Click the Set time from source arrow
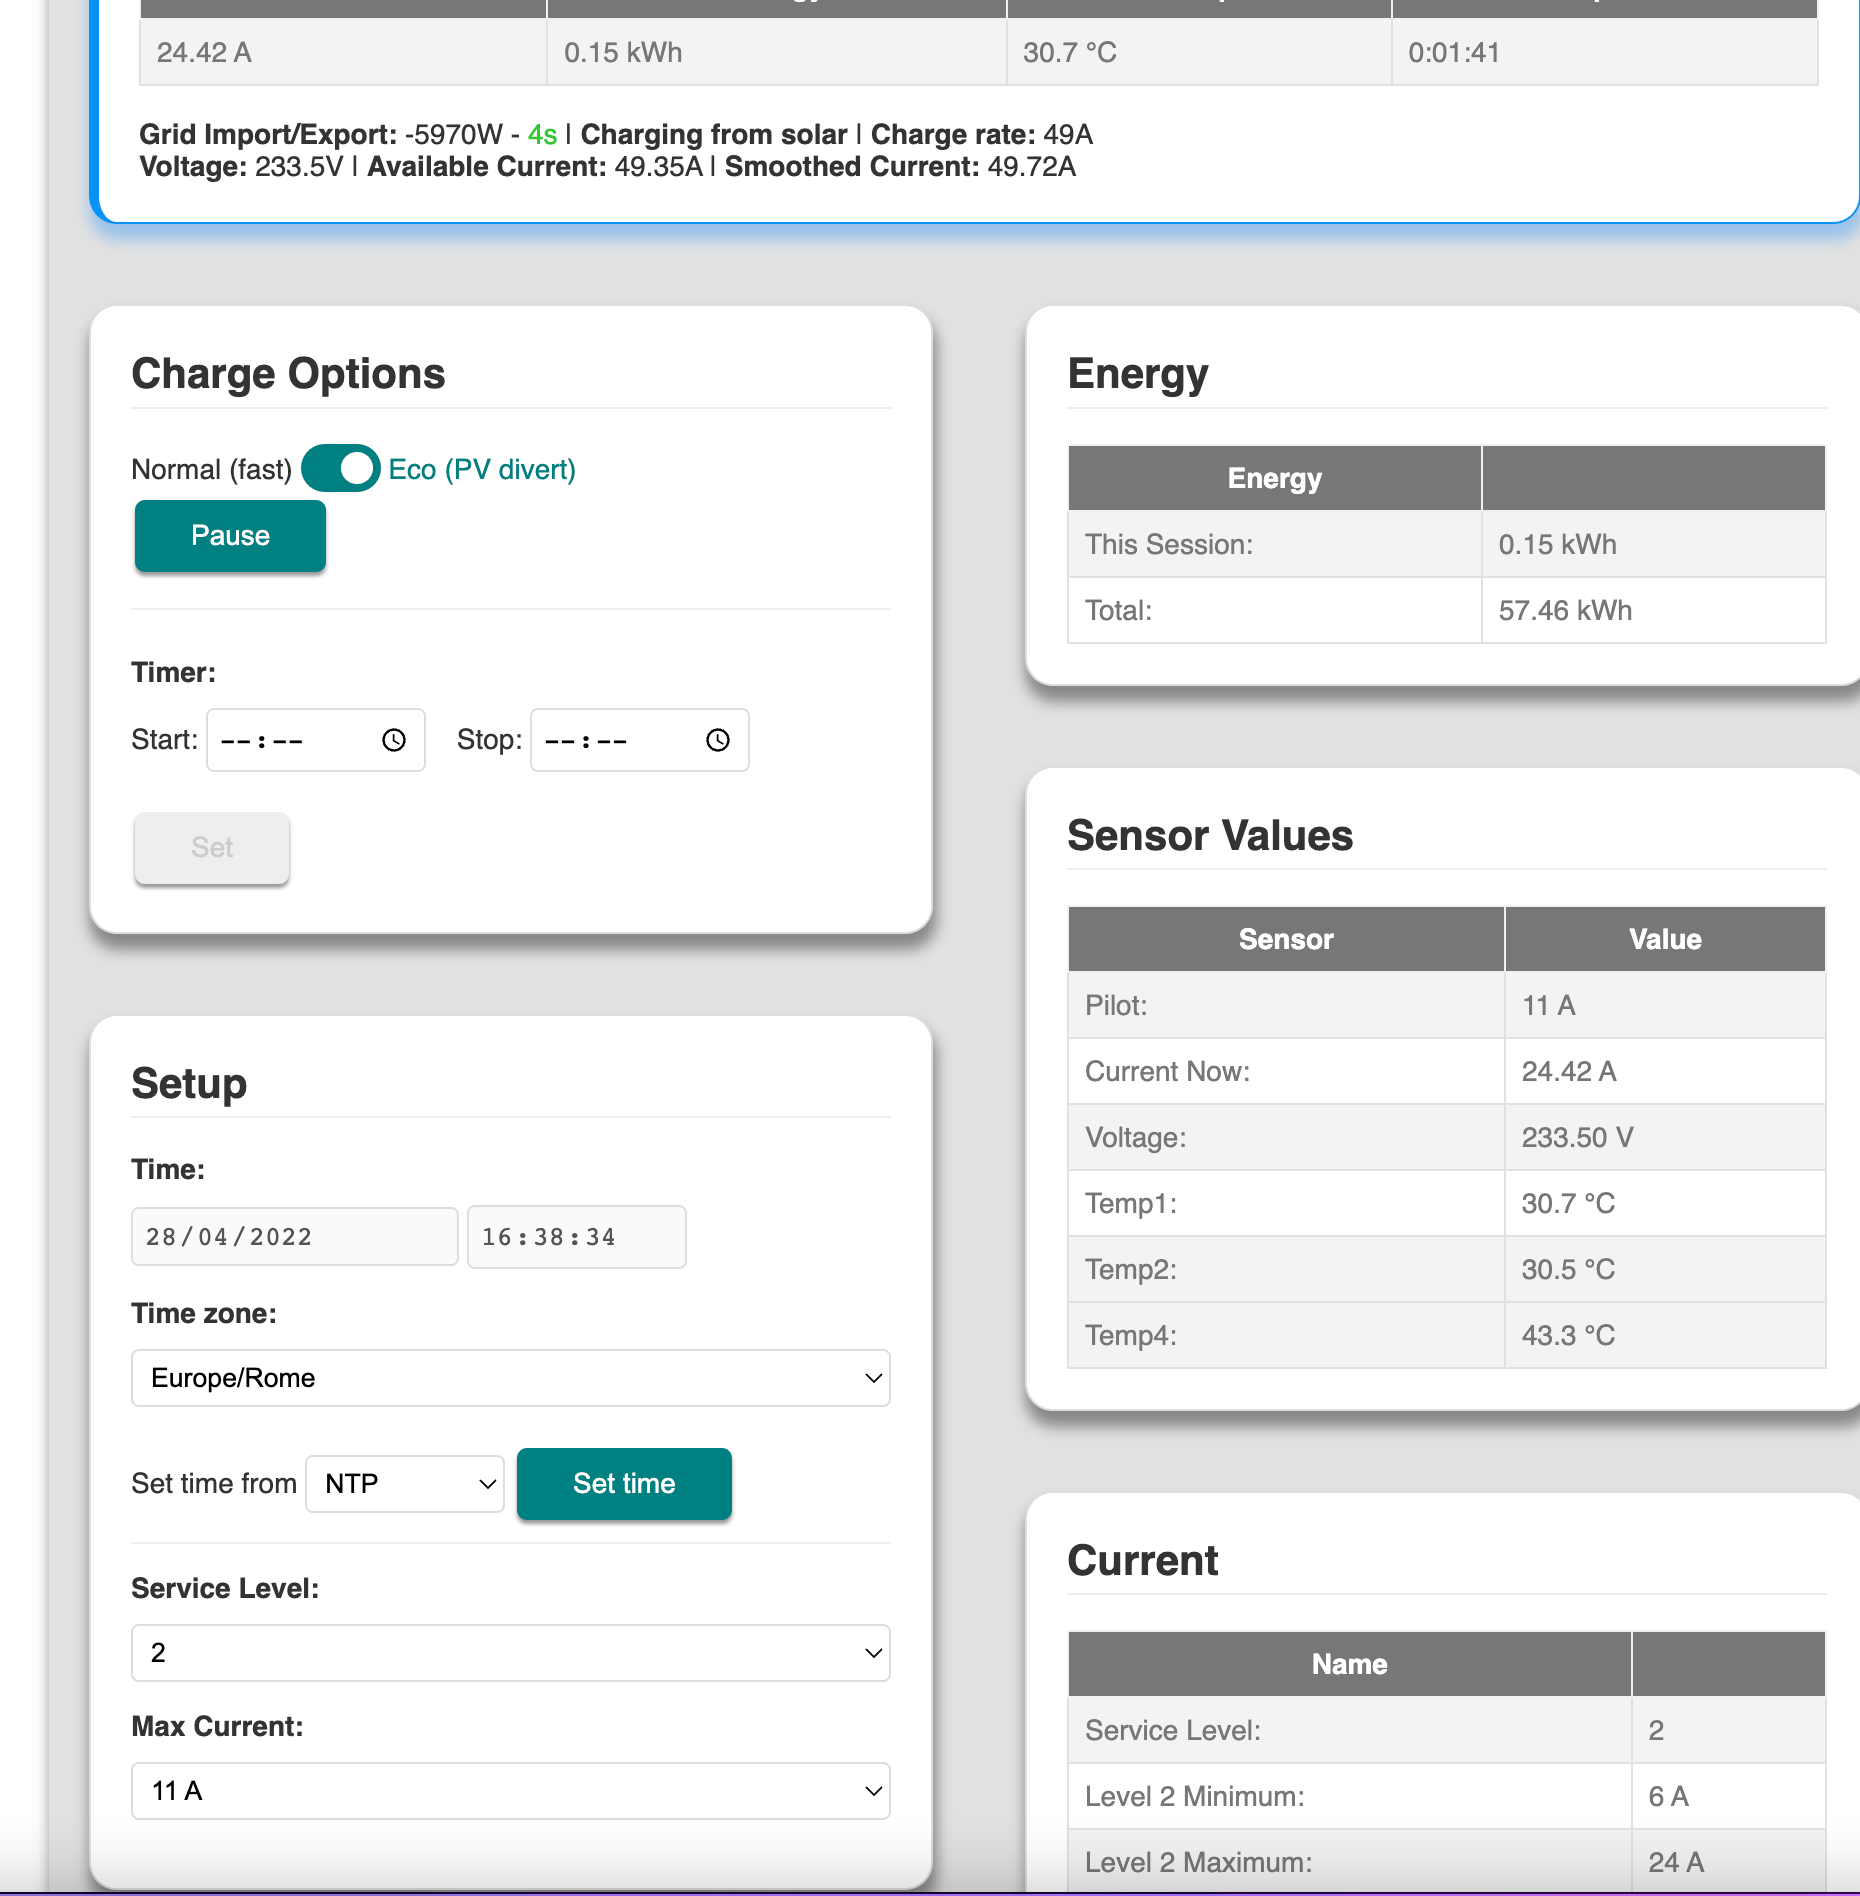This screenshot has height=1896, width=1860. pos(486,1484)
